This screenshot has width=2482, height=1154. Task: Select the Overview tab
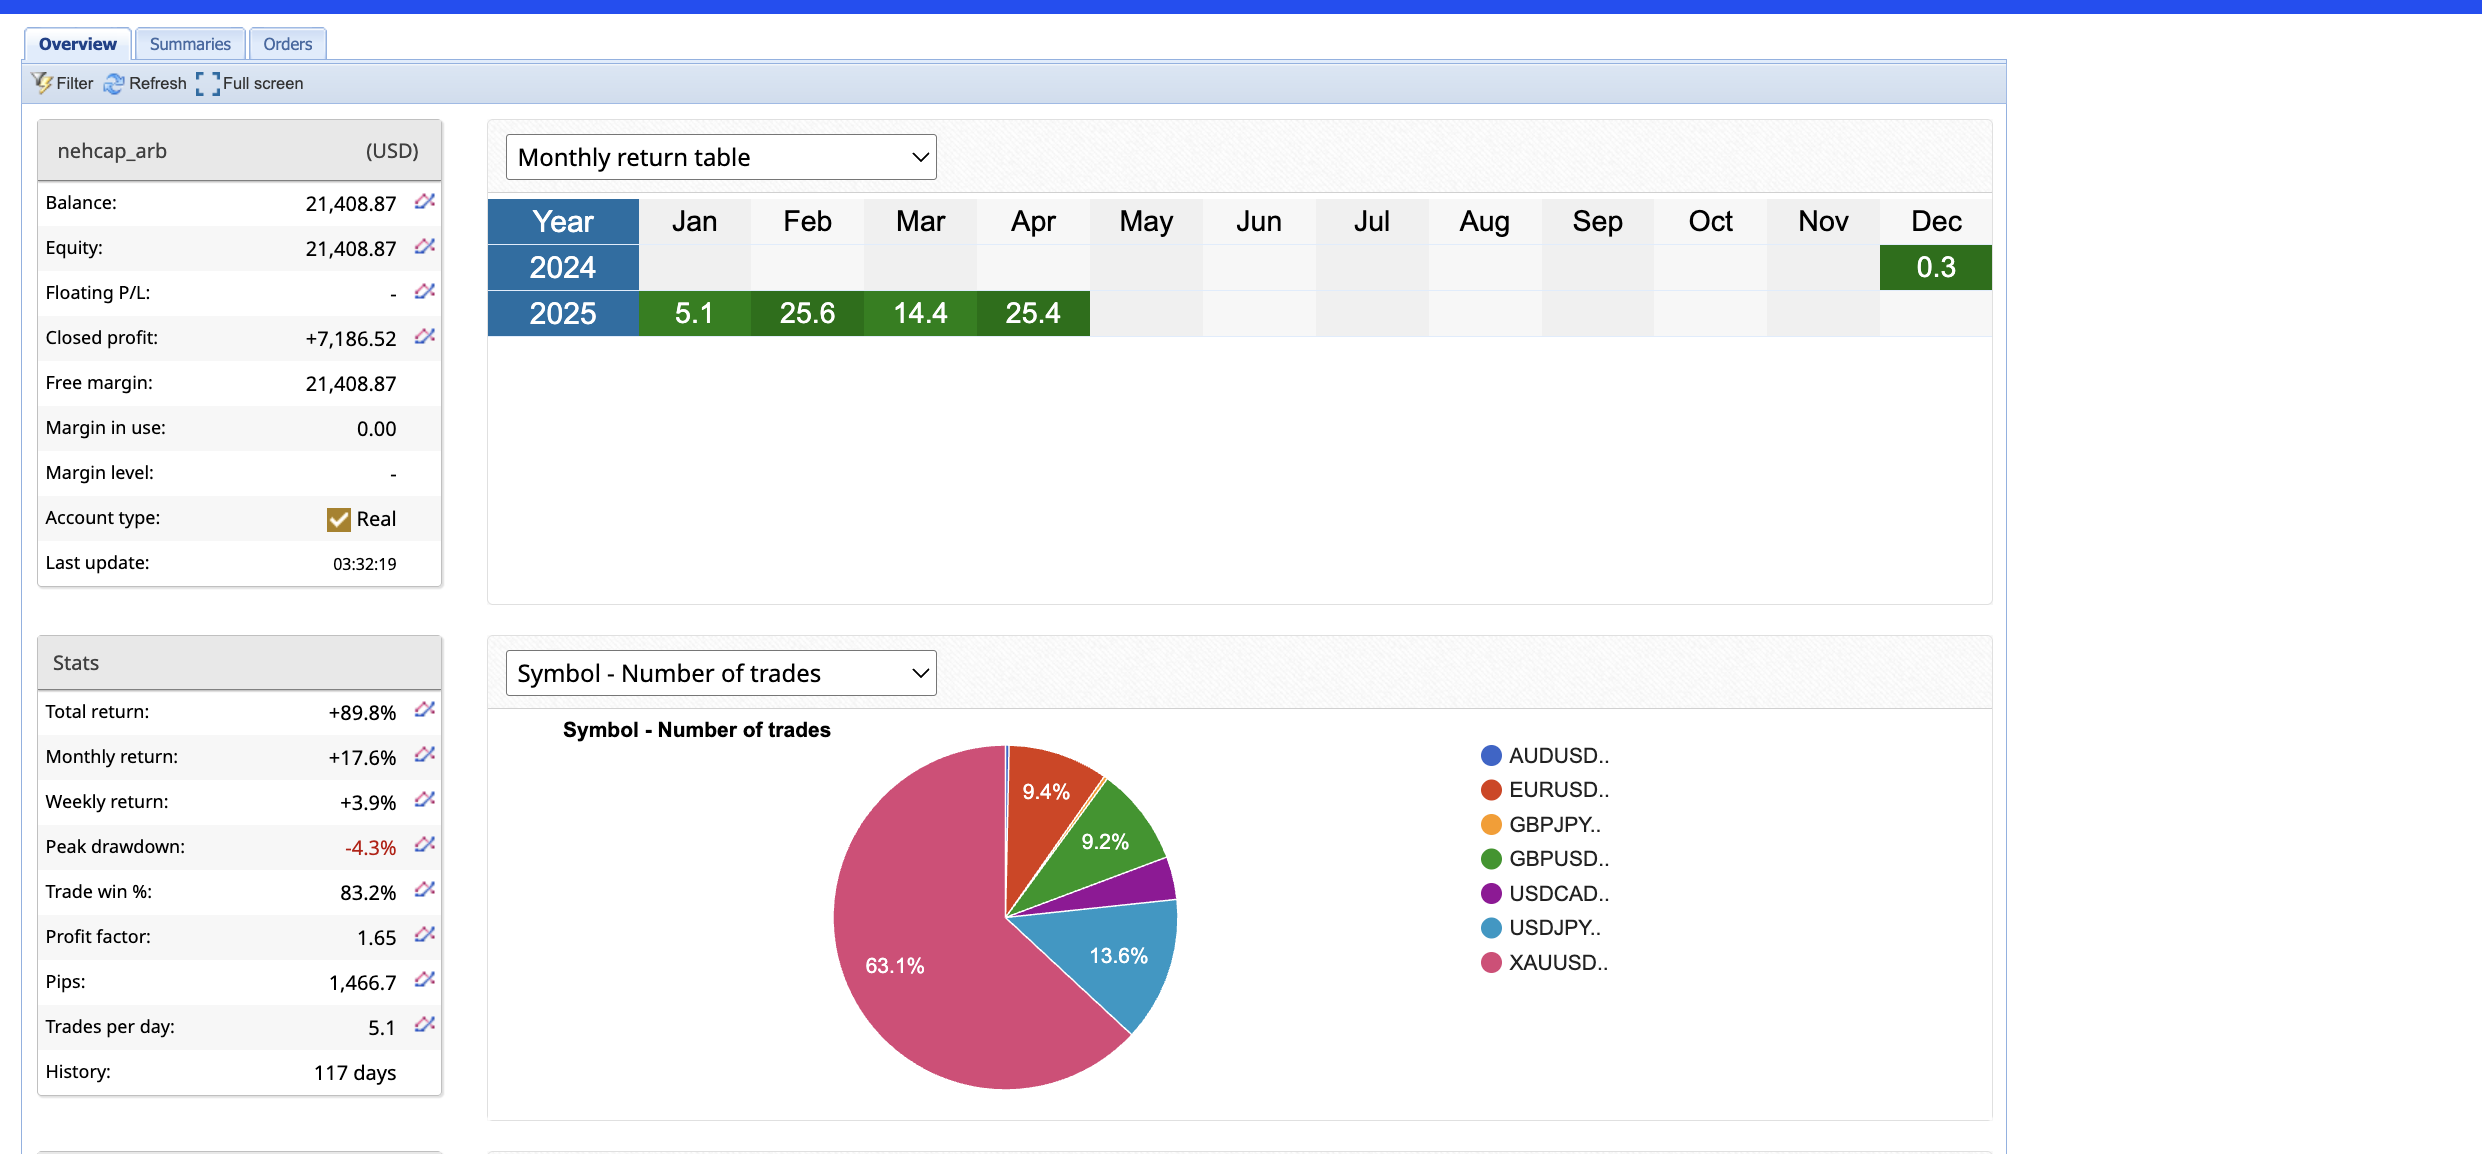click(78, 44)
